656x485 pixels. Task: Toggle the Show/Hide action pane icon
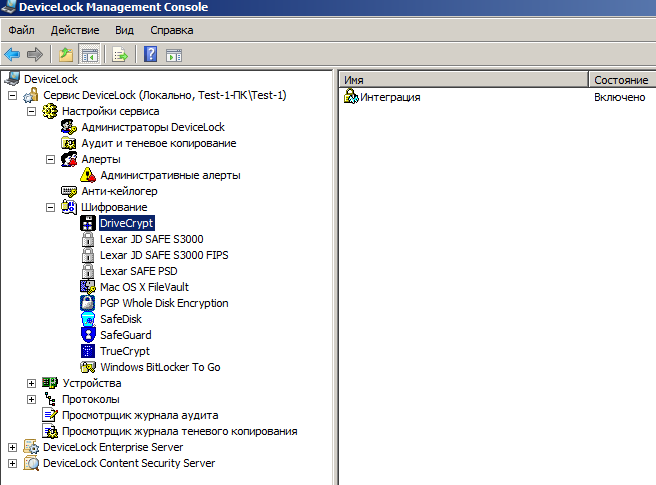click(x=174, y=55)
